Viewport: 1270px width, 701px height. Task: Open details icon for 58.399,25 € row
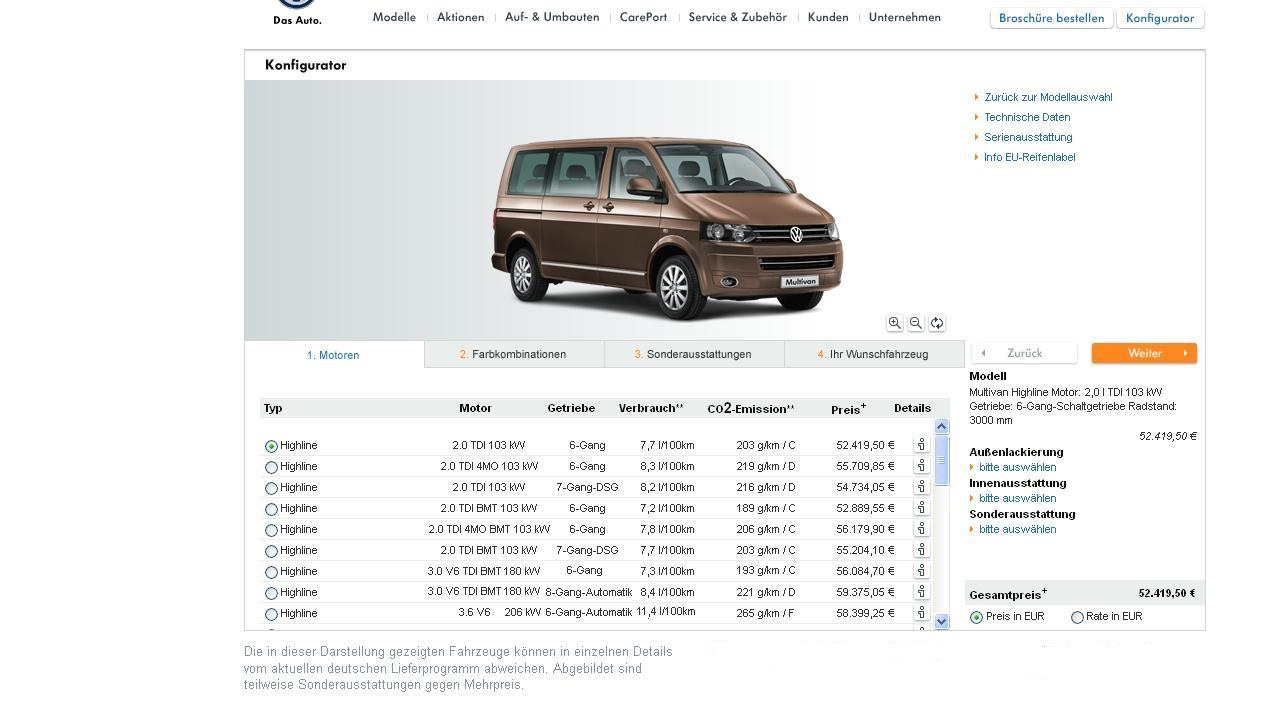(921, 613)
